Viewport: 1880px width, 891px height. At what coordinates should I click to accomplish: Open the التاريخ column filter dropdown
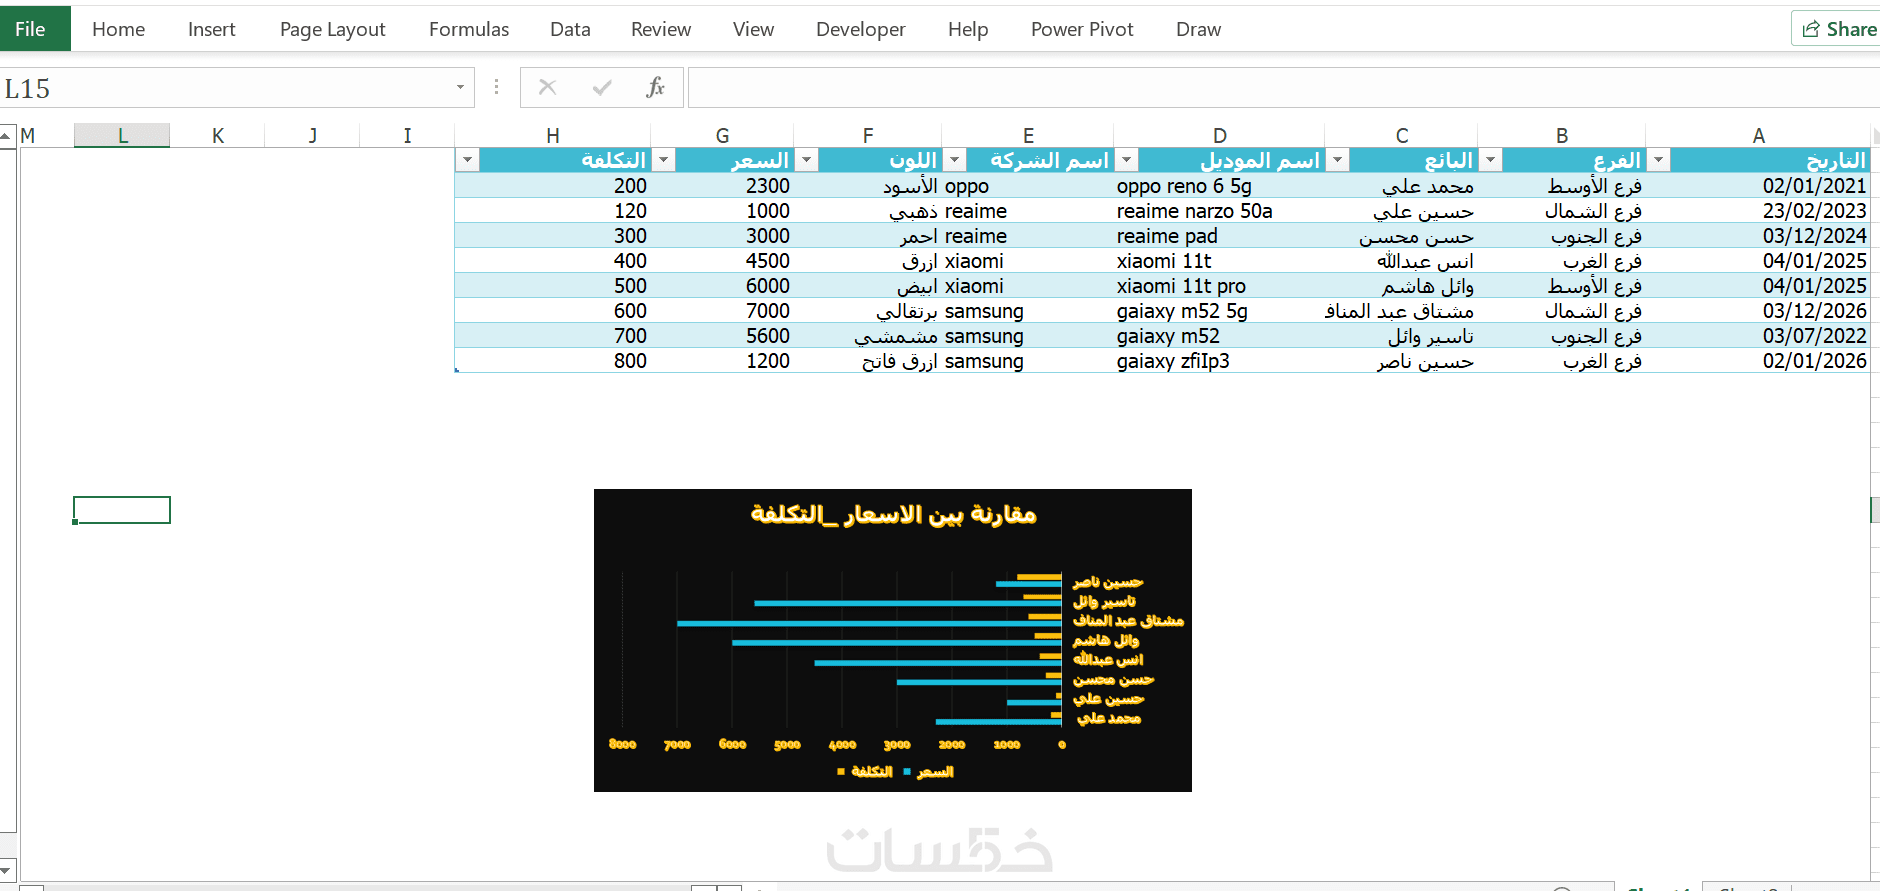coord(1659,160)
